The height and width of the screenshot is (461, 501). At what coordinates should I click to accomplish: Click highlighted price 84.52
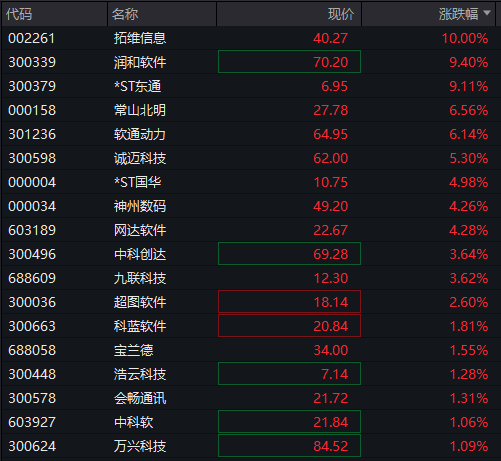click(289, 446)
